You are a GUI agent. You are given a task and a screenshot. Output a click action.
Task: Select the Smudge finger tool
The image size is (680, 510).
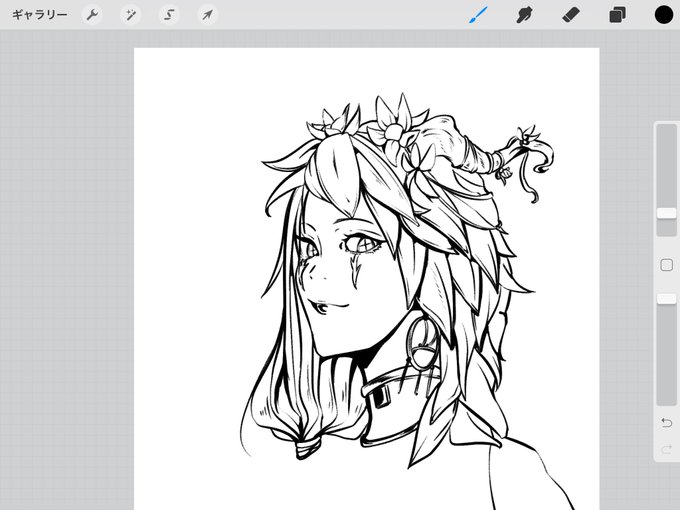tap(524, 15)
